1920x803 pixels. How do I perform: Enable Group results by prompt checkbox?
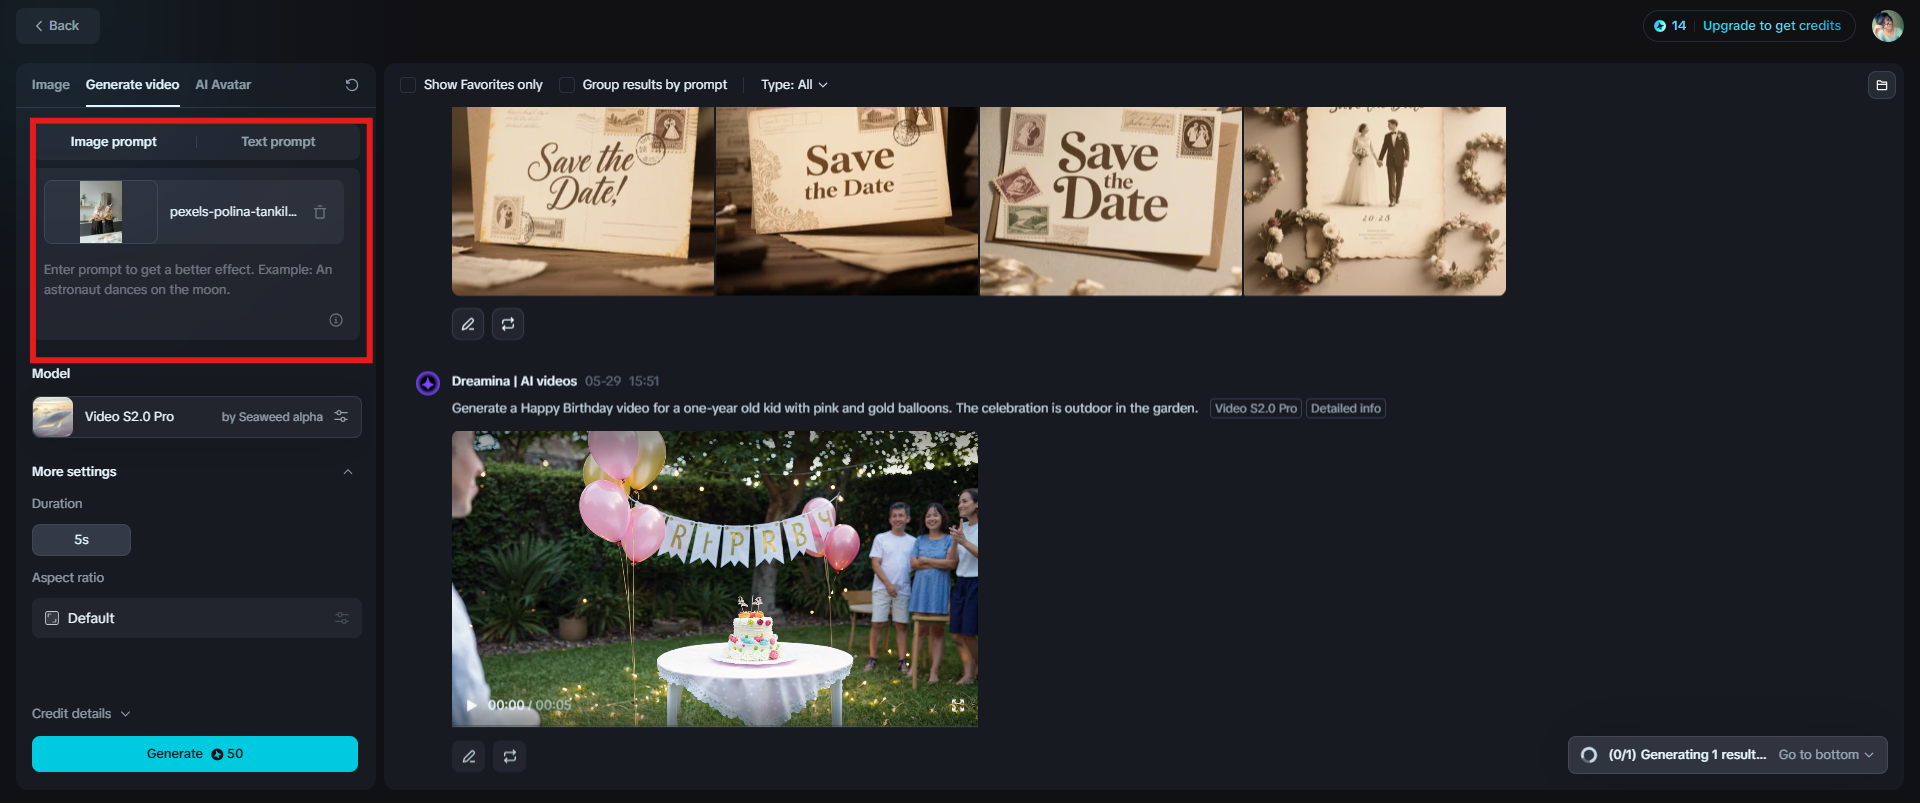[567, 85]
